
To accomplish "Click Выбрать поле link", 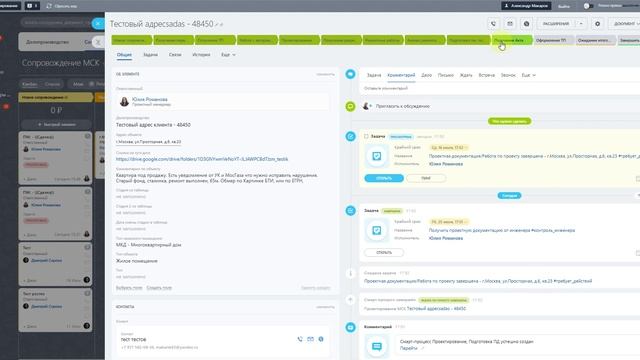I will (129, 288).
